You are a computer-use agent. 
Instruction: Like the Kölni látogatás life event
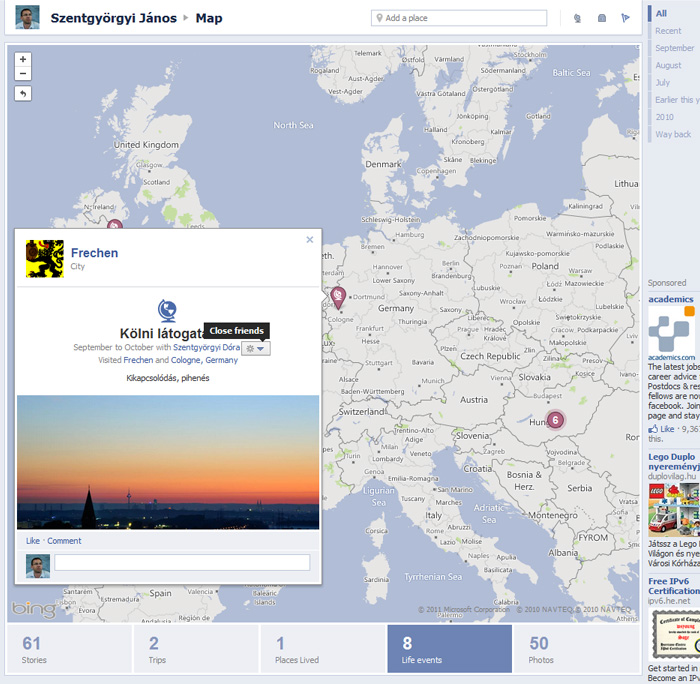point(33,541)
